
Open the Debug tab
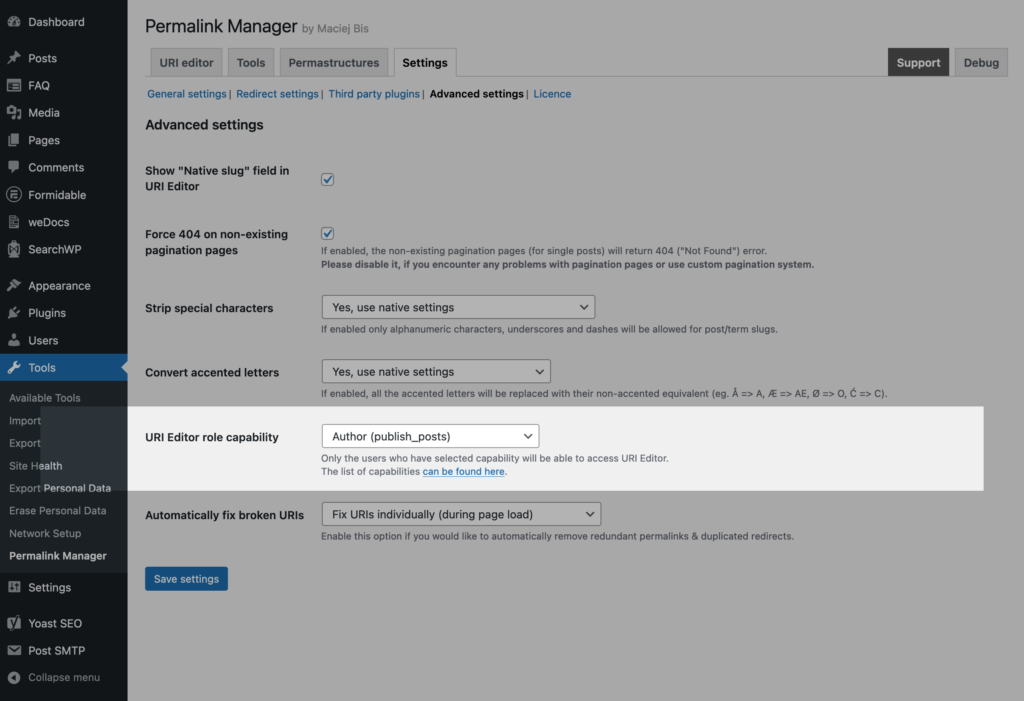coord(981,63)
